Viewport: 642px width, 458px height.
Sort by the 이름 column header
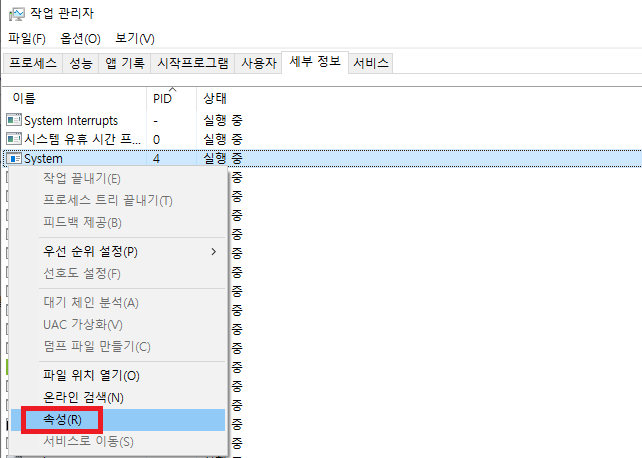(x=23, y=99)
